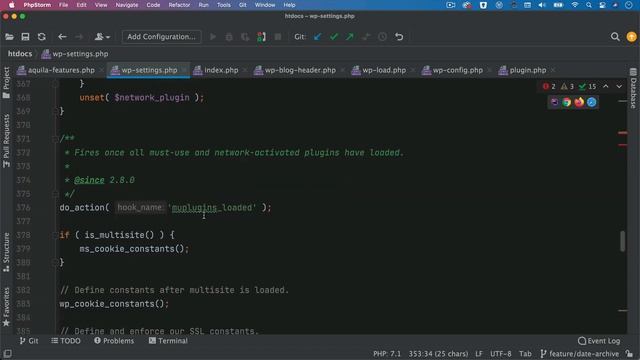Open the Git tool window at bottom

(x=29, y=341)
